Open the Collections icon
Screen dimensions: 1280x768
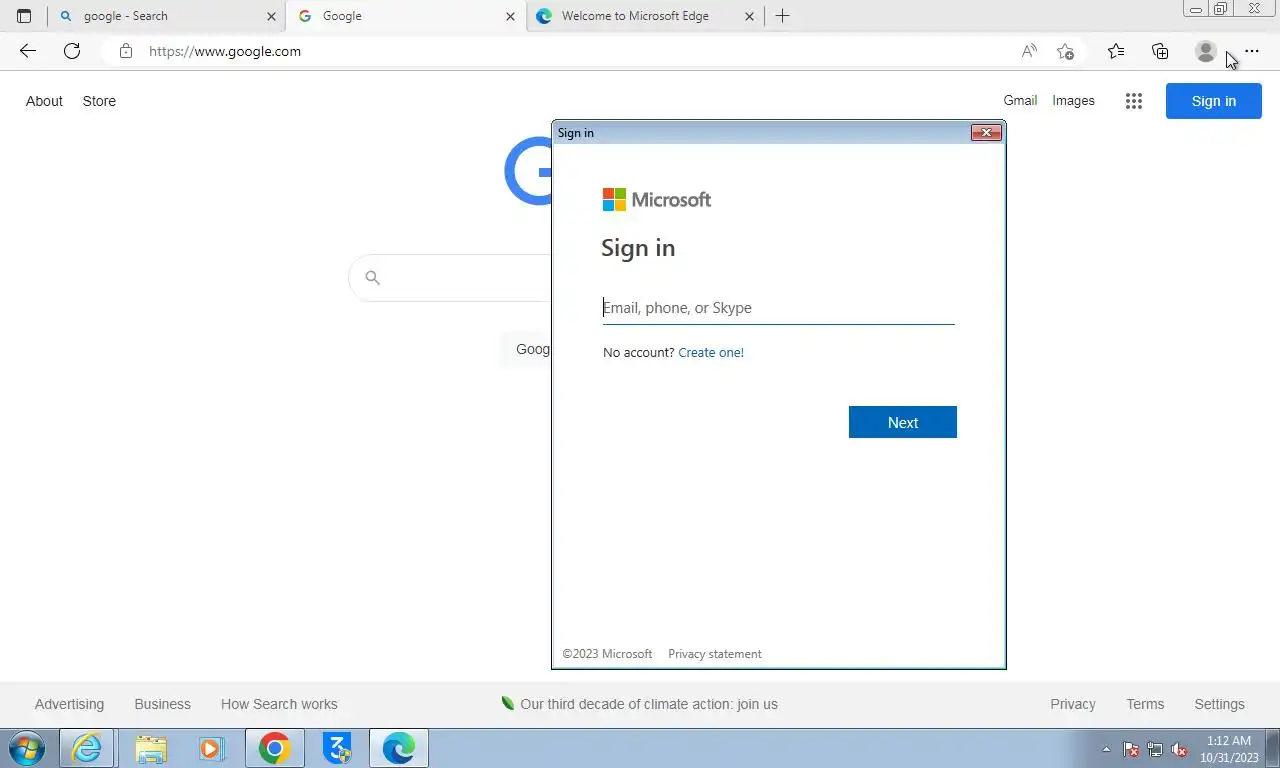[x=1160, y=51]
